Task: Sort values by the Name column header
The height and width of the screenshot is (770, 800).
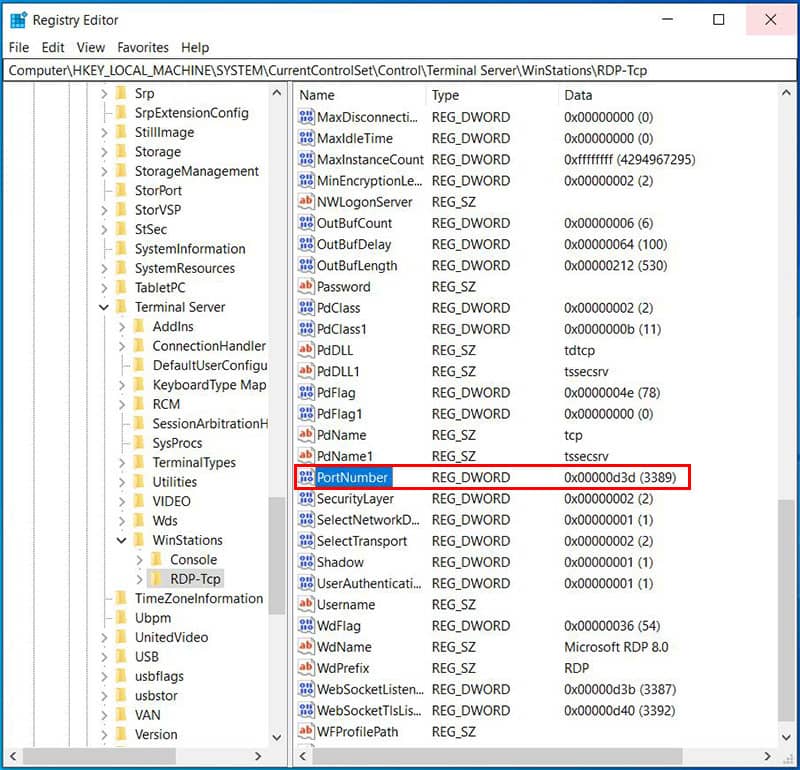Action: coord(360,95)
